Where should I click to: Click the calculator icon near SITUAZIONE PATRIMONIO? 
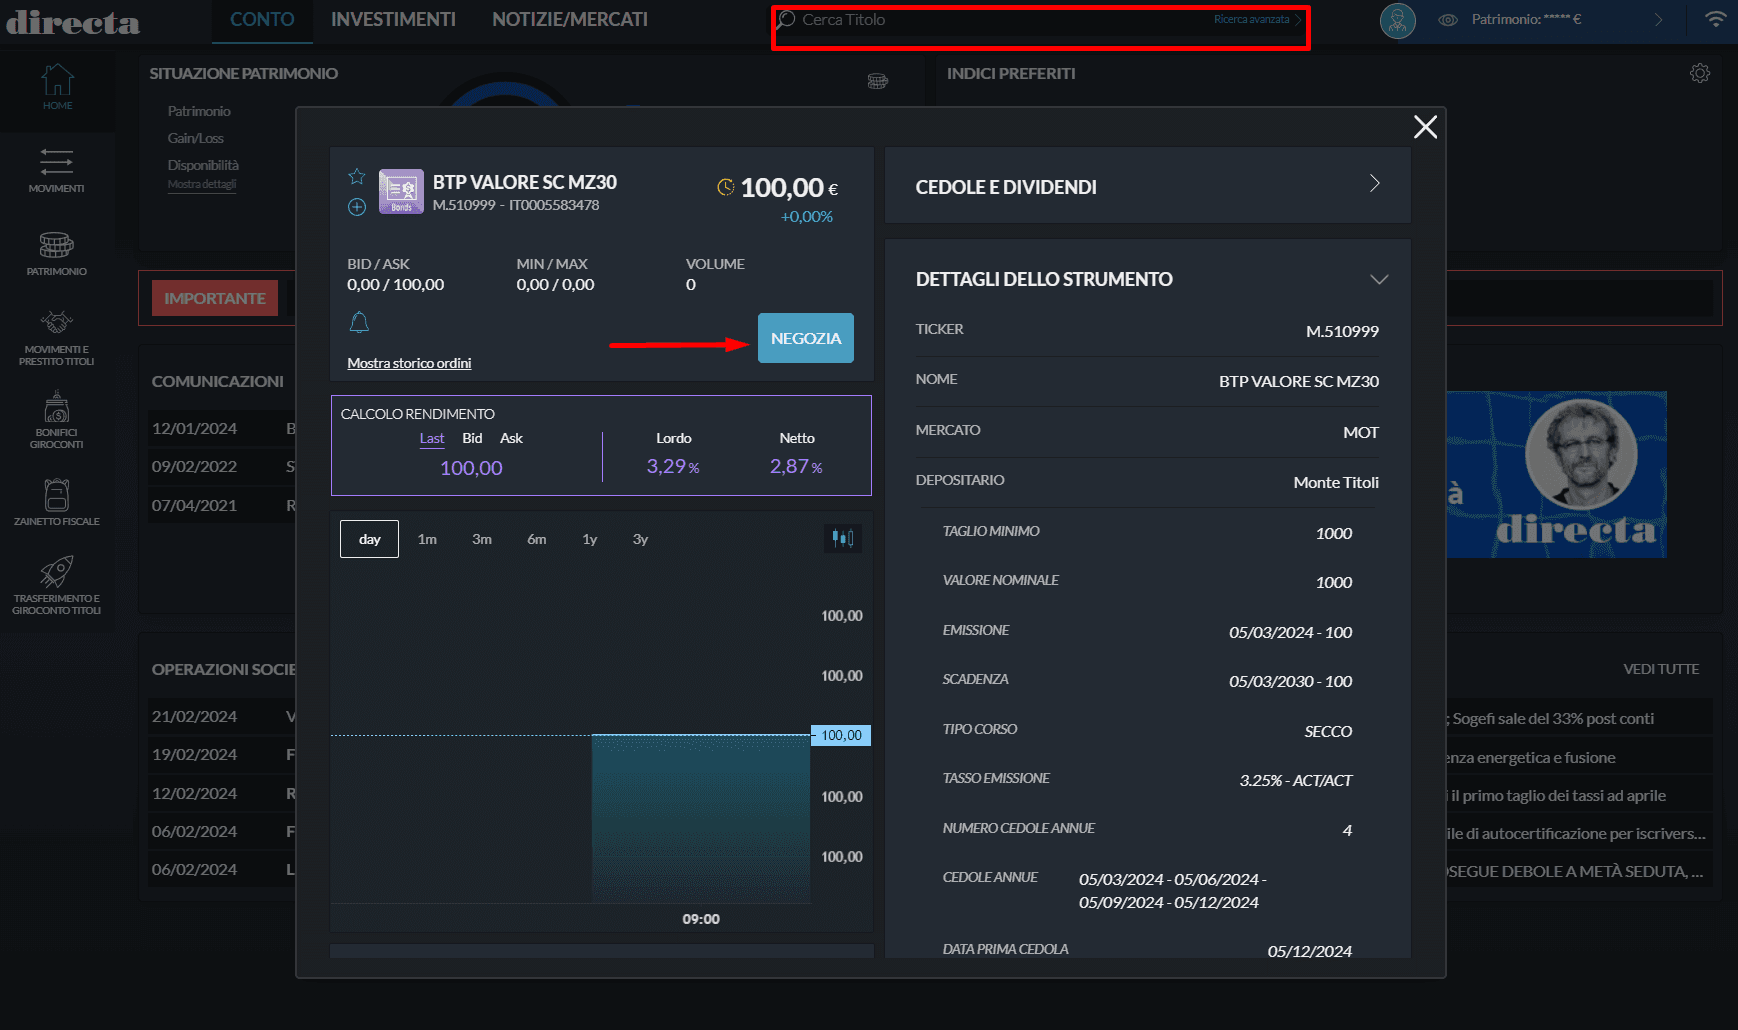pyautogui.click(x=878, y=81)
